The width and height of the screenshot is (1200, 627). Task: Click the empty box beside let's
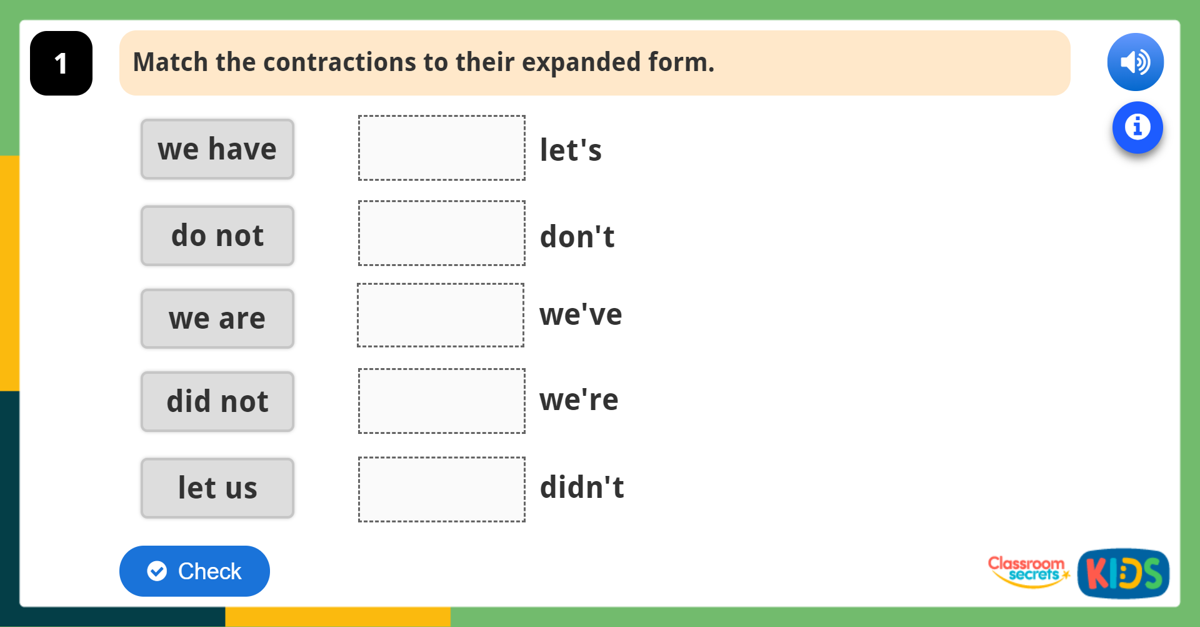click(x=442, y=148)
